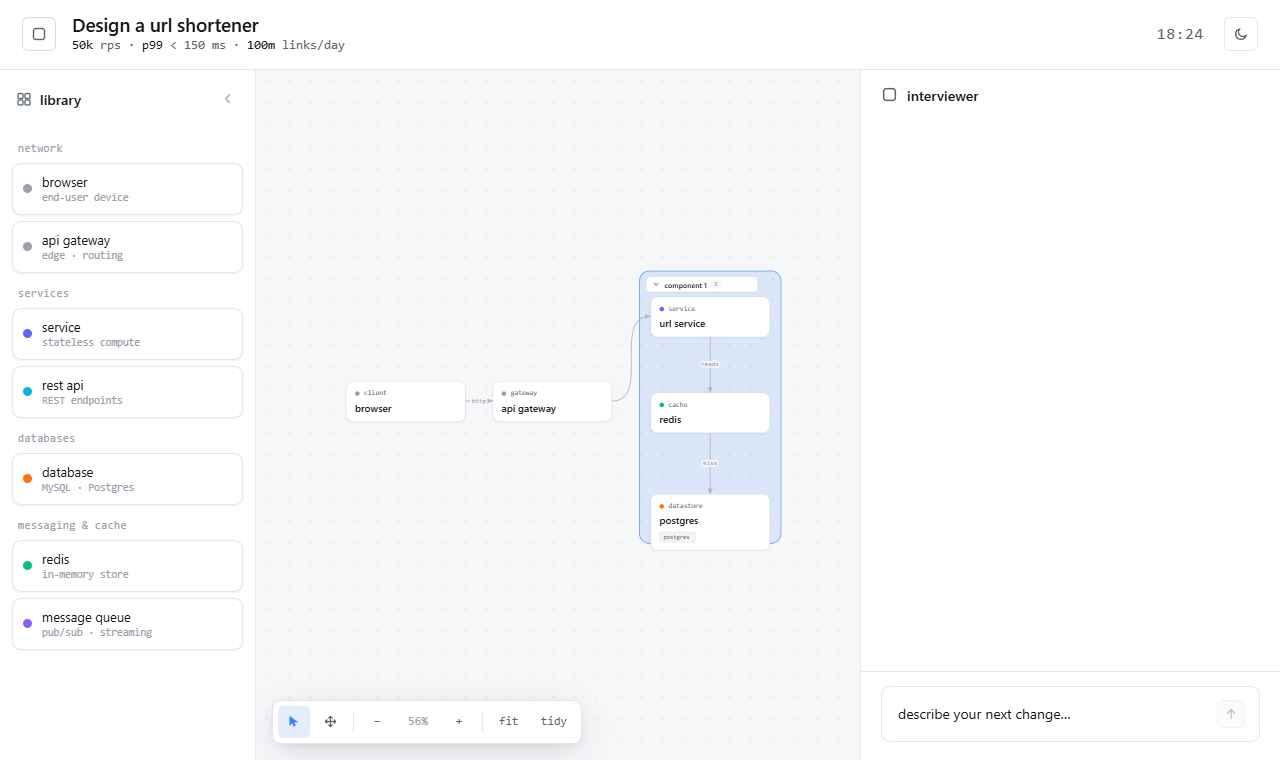1280x760 pixels.
Task: Toggle dark mode with the moon icon
Action: [x=1241, y=34]
